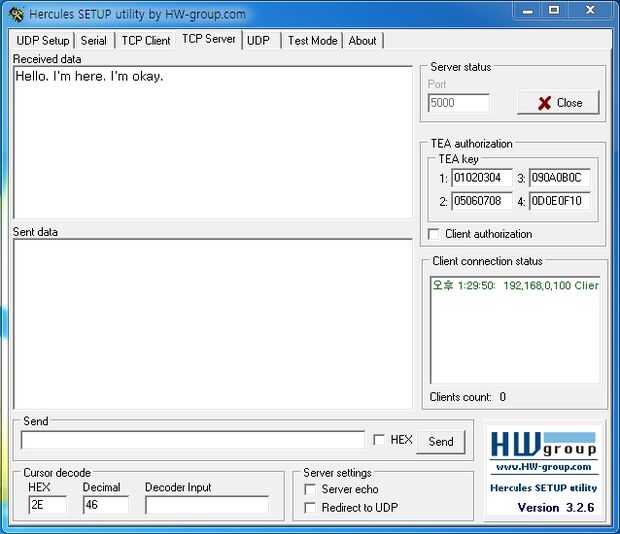The width and height of the screenshot is (620, 534).
Task: Click TEA key field 3 (090A0B0C)
Action: 560,177
